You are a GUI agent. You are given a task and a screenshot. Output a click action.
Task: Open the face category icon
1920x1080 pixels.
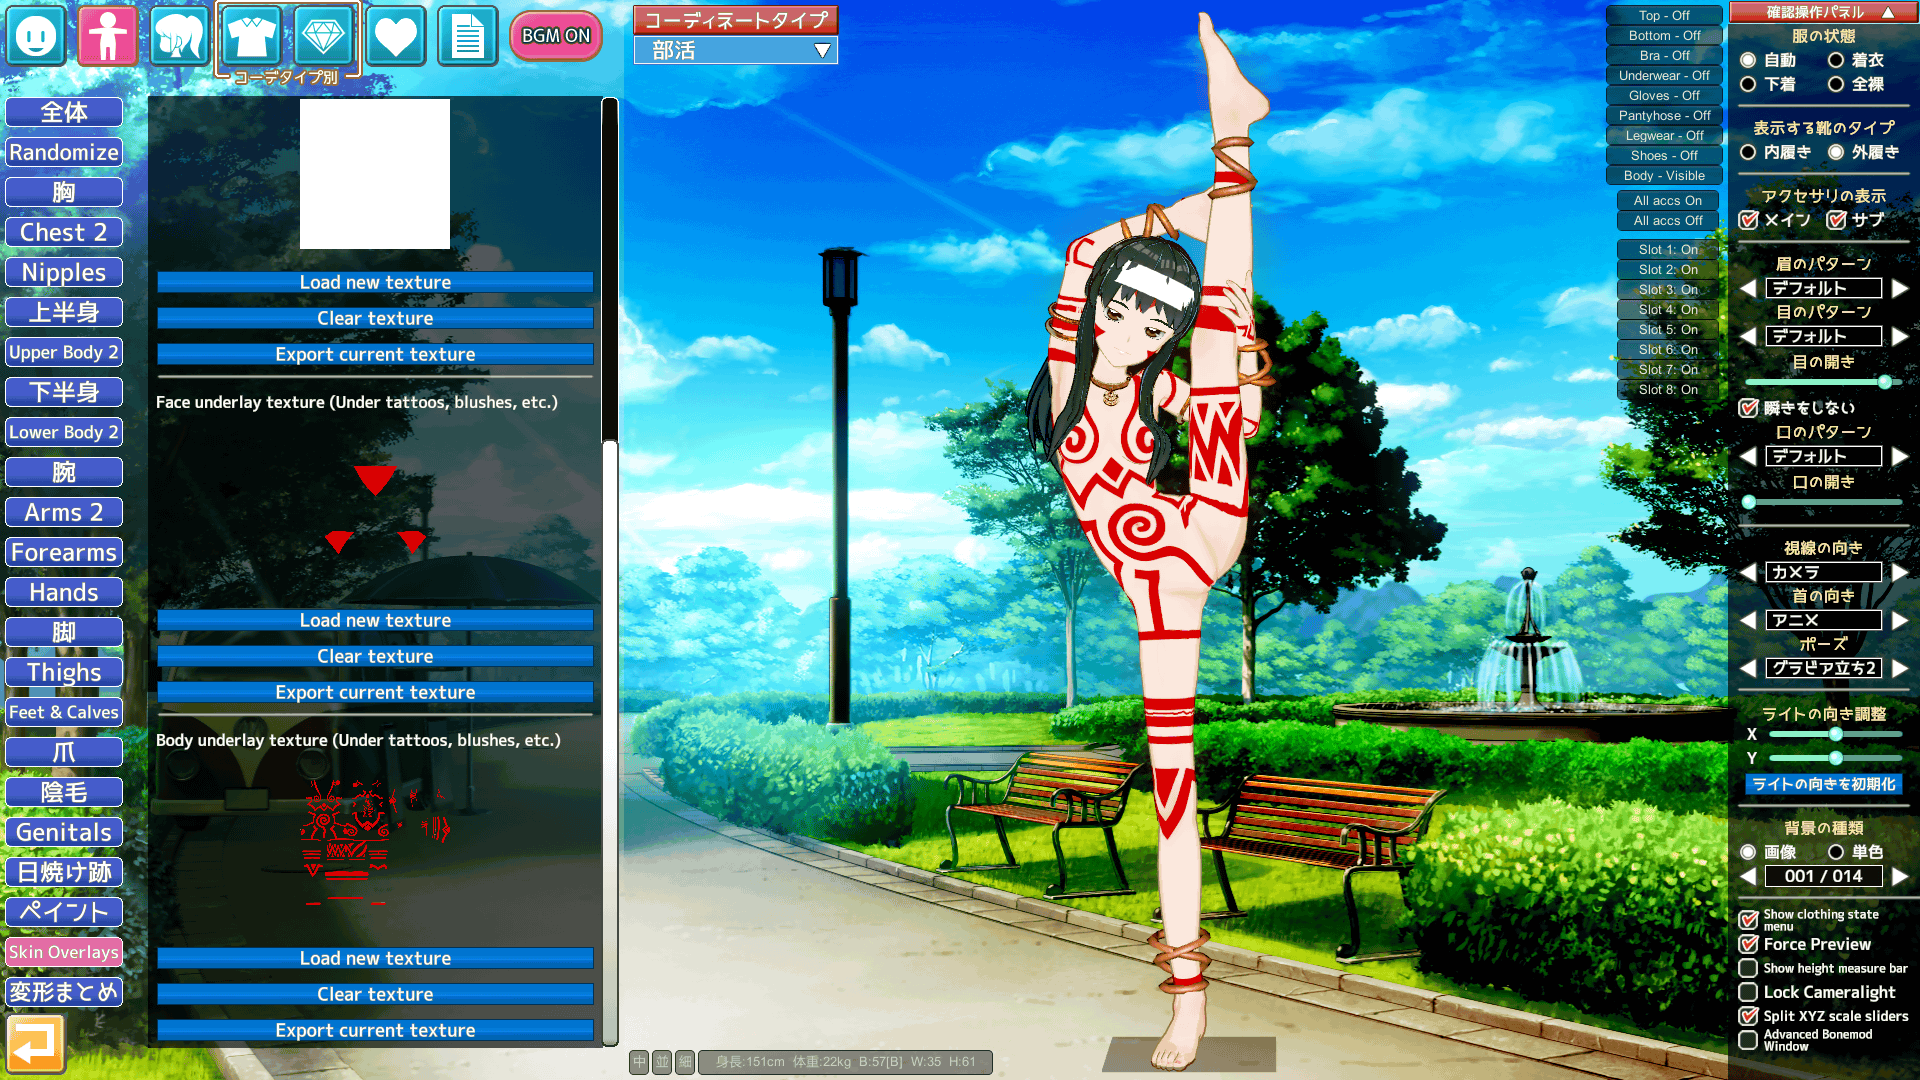(37, 36)
